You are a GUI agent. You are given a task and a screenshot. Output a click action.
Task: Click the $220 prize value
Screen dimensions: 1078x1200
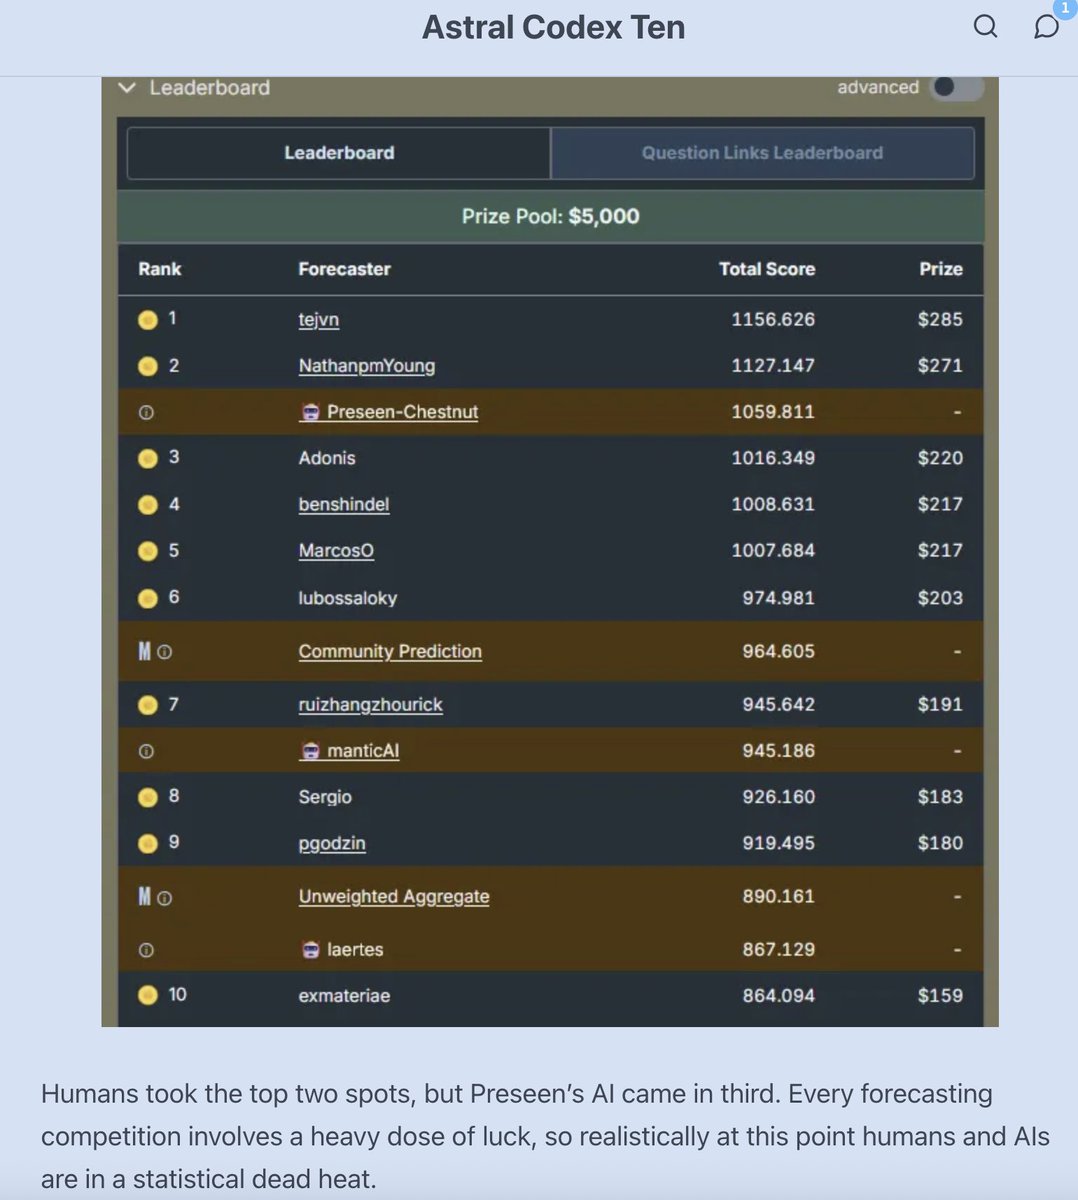point(940,458)
